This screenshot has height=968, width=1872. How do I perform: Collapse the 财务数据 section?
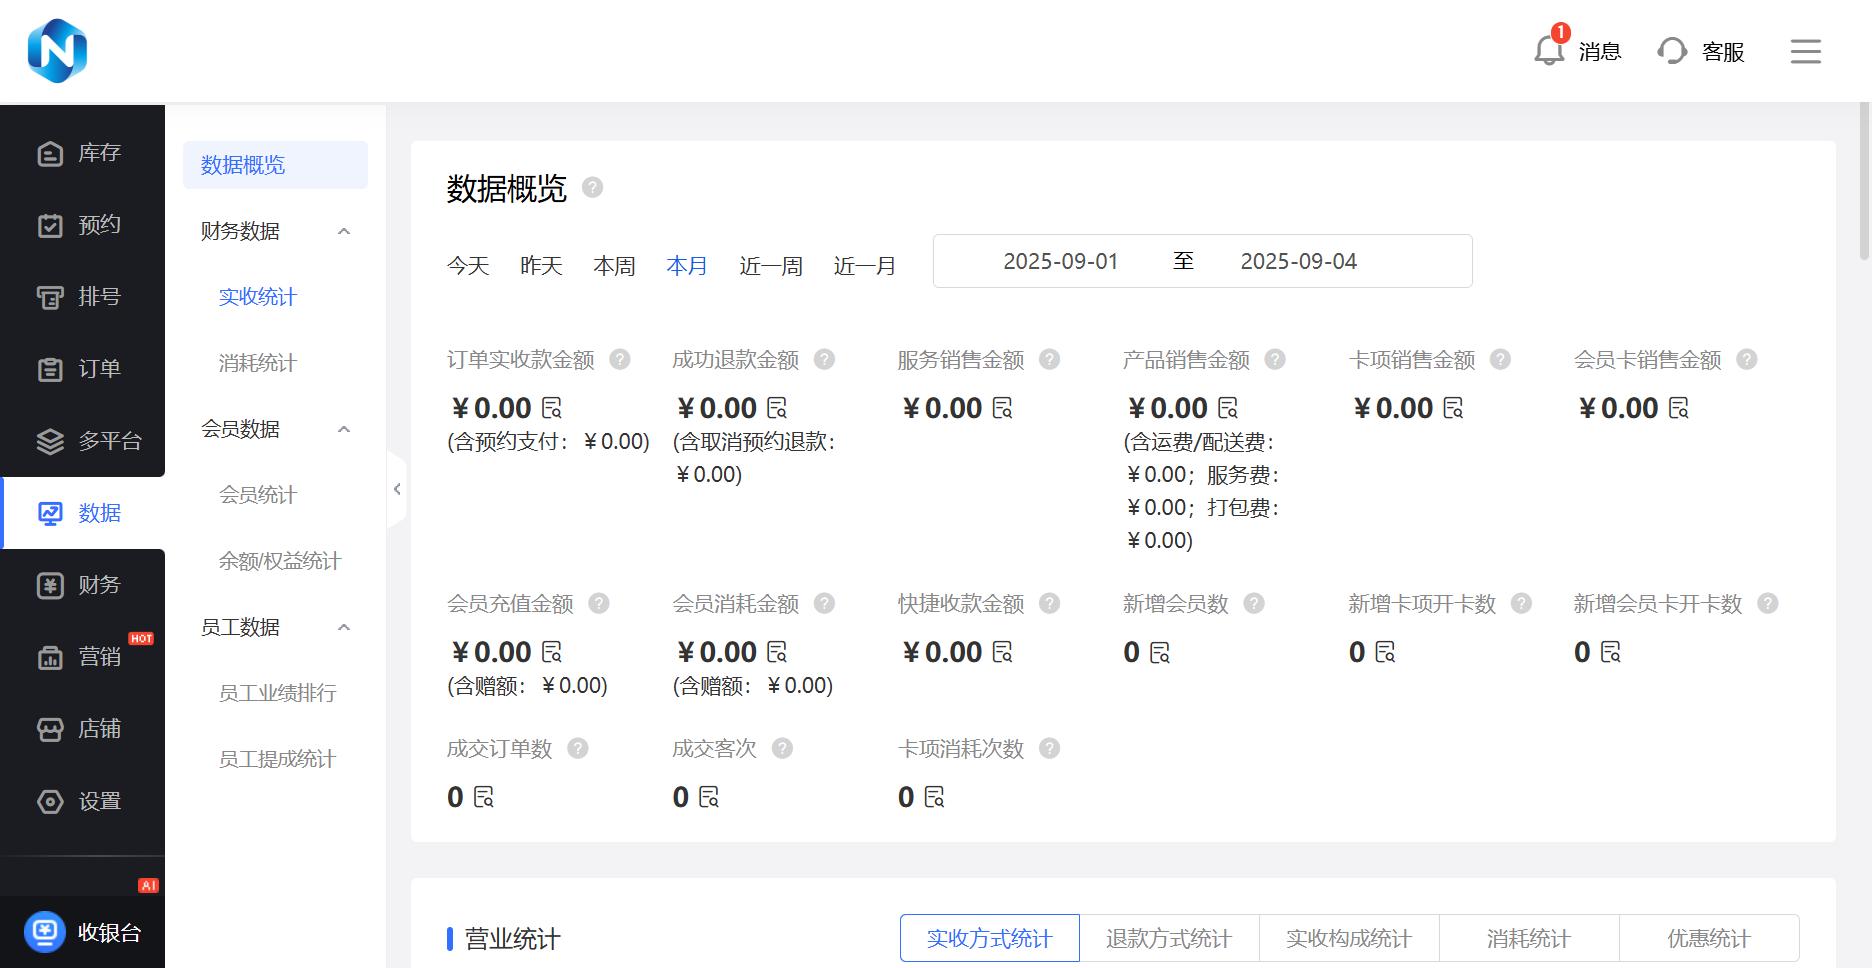point(344,231)
